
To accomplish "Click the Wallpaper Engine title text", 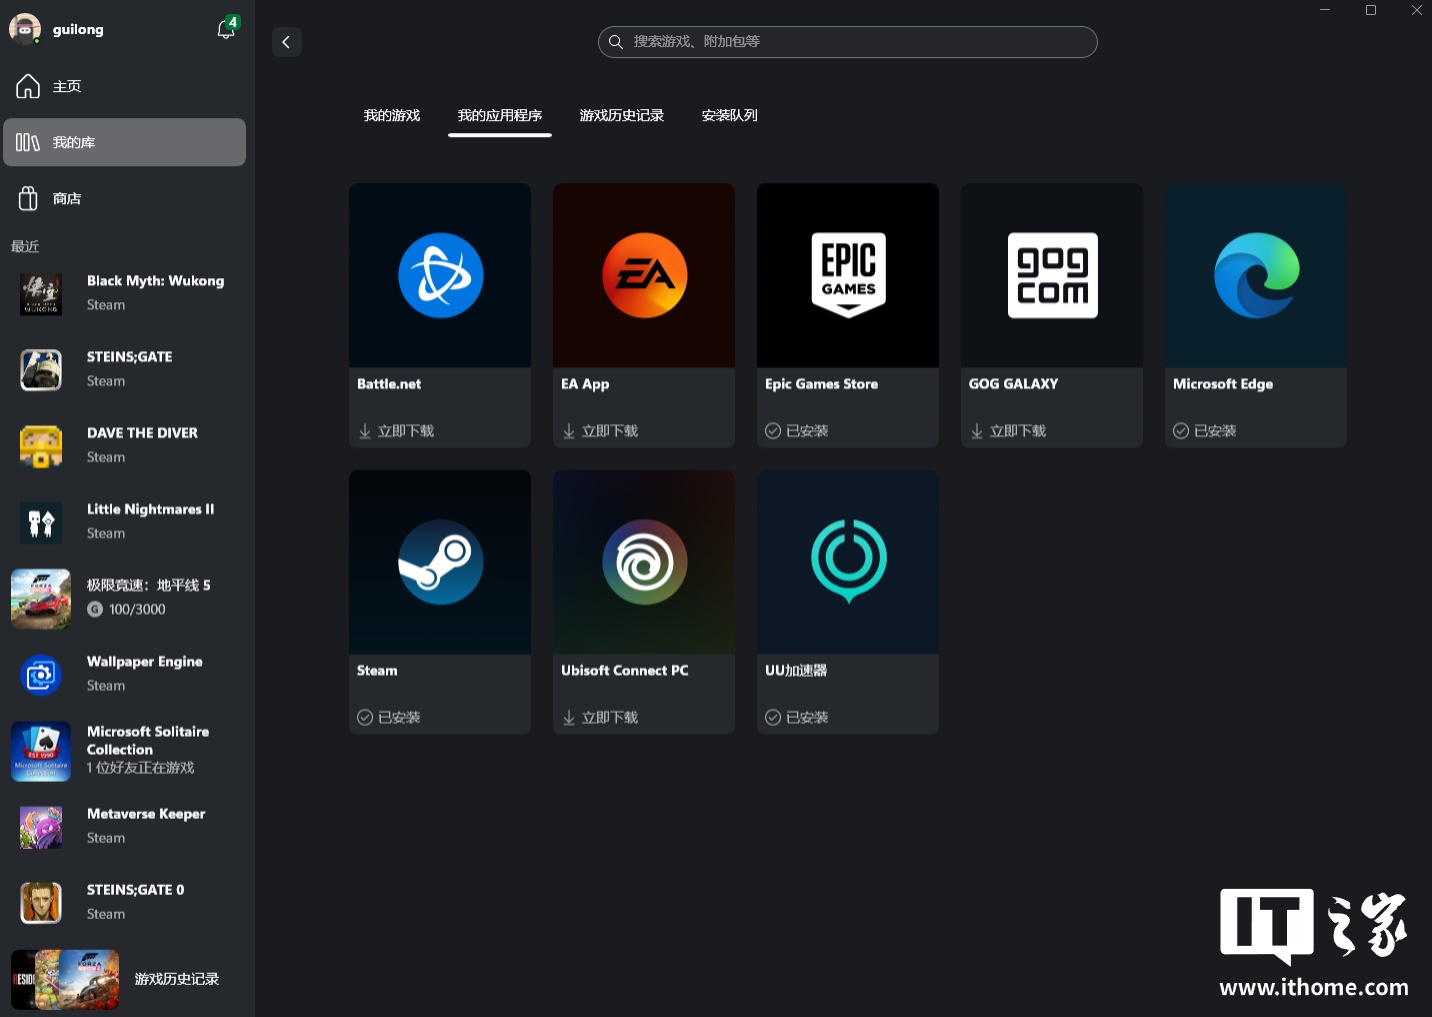I will click(x=145, y=661).
